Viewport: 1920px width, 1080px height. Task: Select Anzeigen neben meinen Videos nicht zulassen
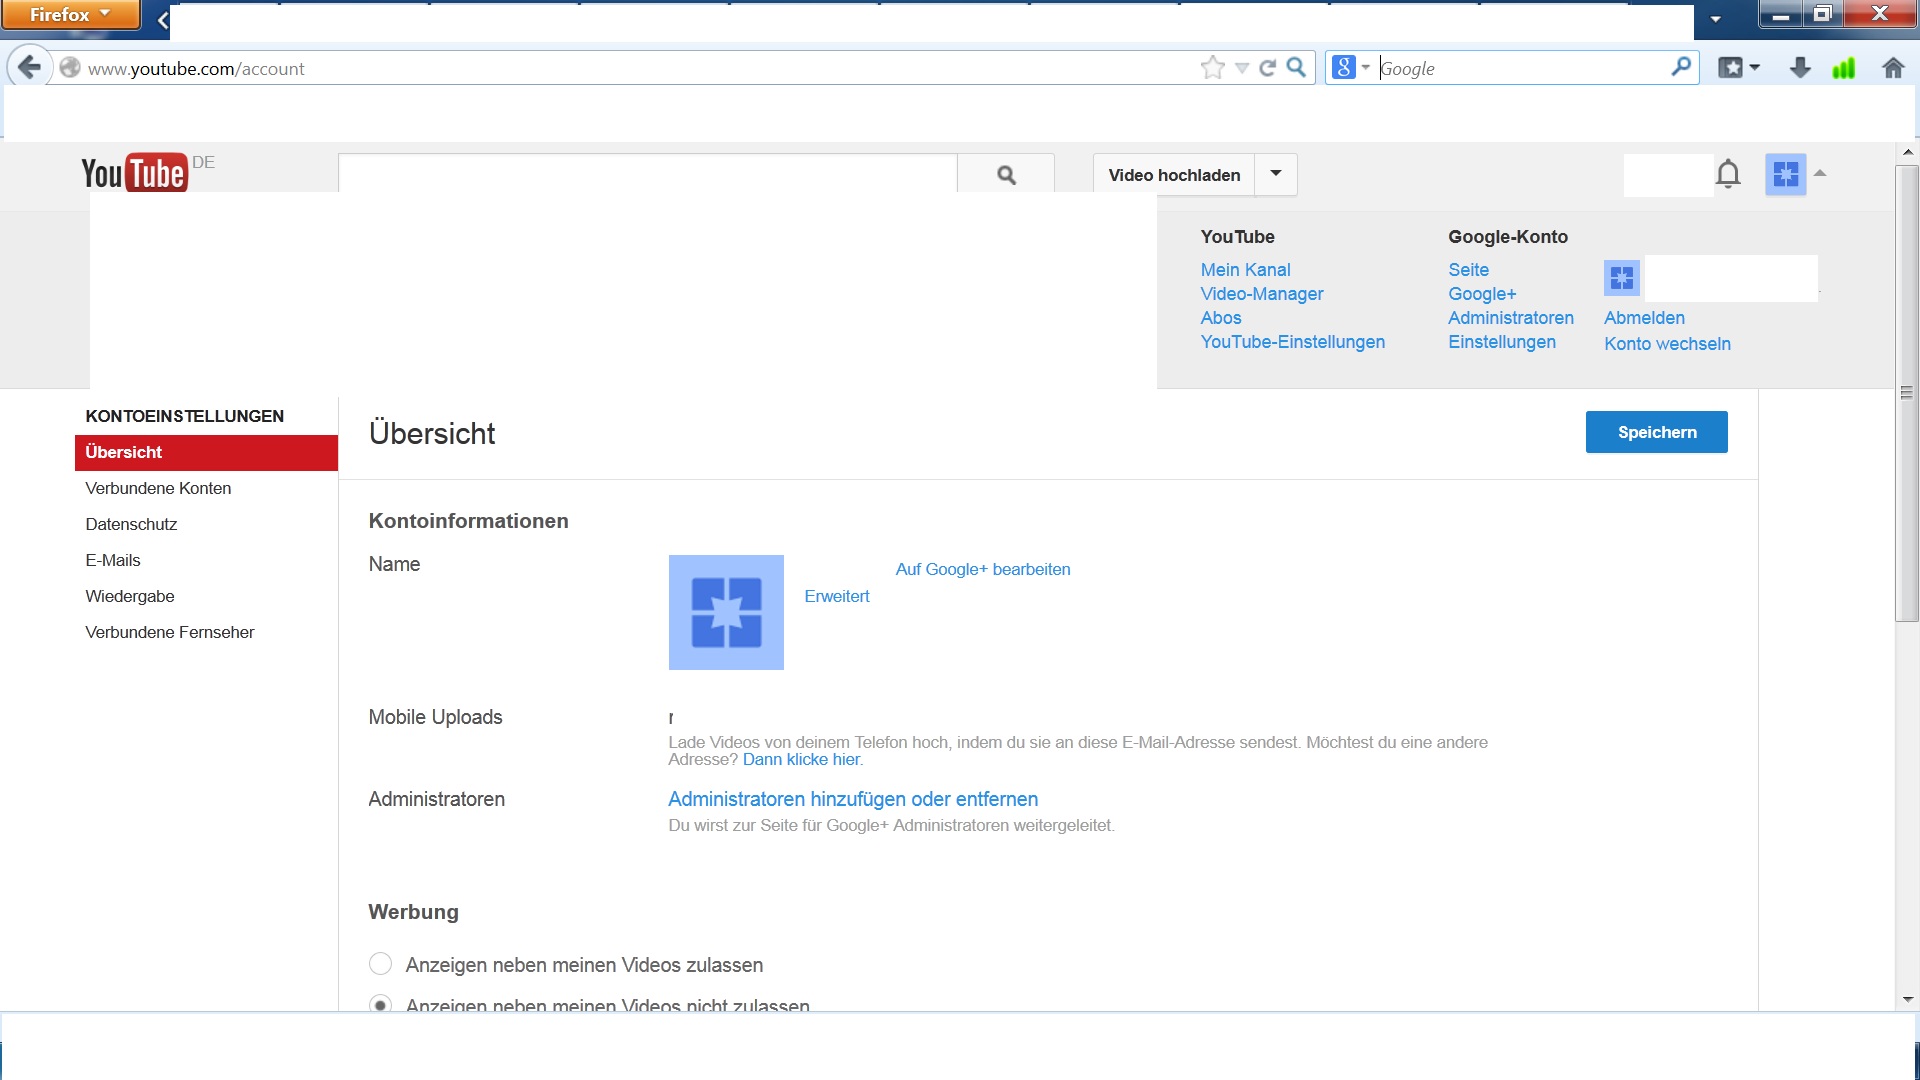pyautogui.click(x=380, y=1004)
